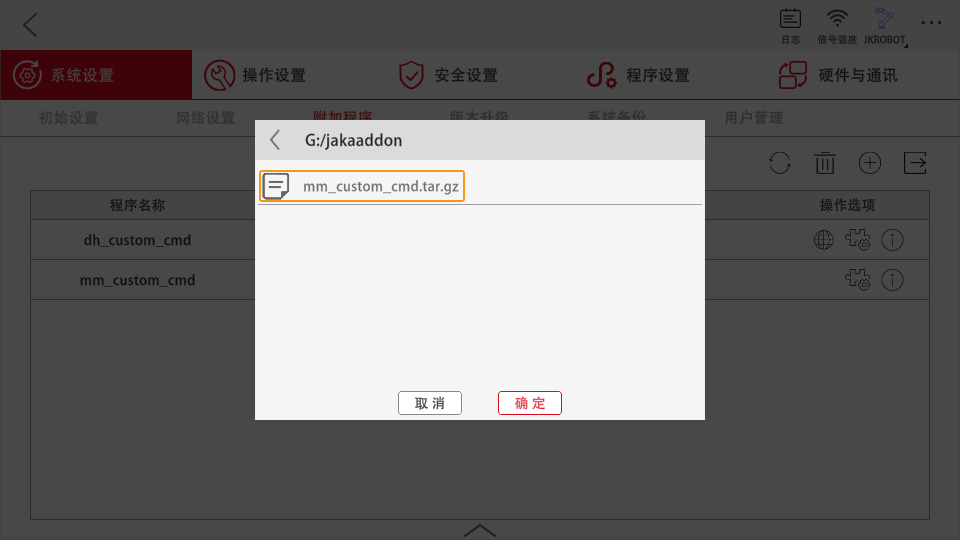Image resolution: width=960 pixels, height=540 pixels.
Task: Switch to the 安全设置 tab
Action: point(448,75)
